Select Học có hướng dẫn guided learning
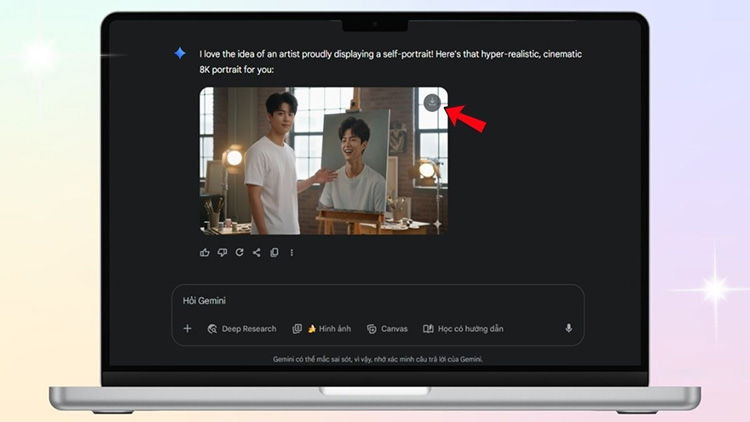The width and height of the screenshot is (750, 422). 463,328
